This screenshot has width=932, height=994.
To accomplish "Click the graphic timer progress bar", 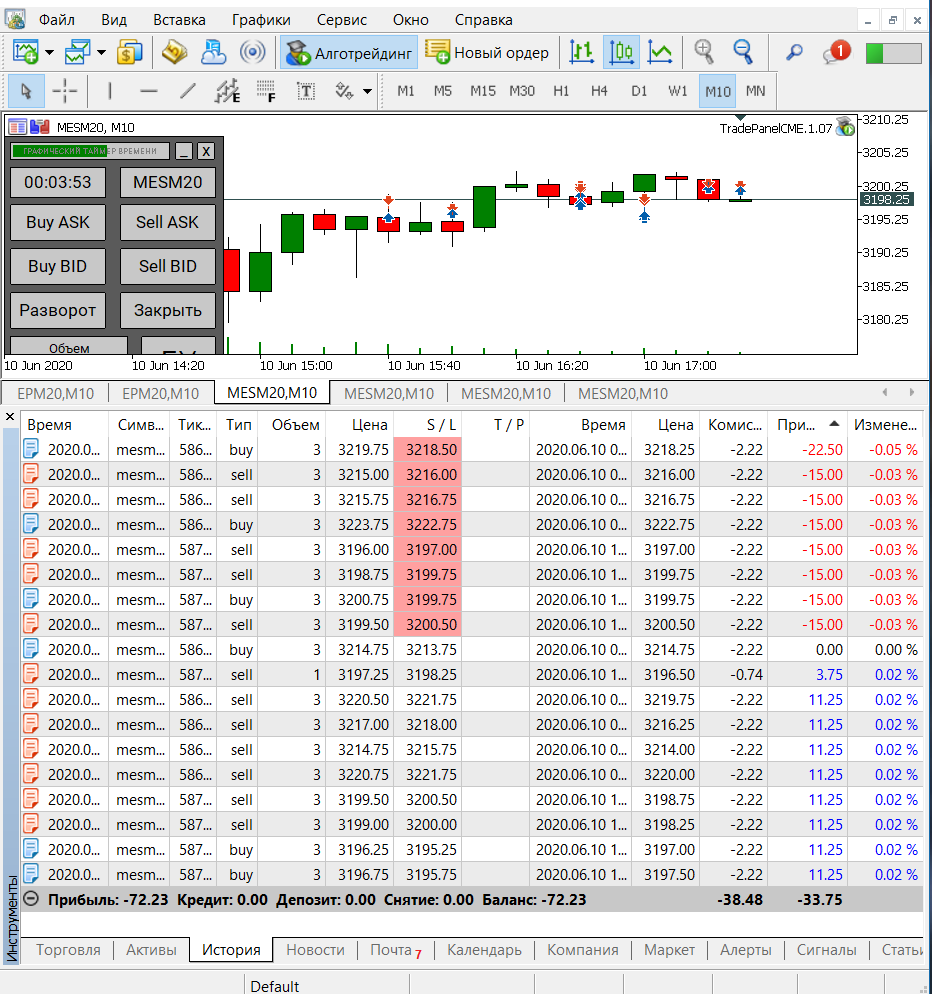I will point(90,151).
